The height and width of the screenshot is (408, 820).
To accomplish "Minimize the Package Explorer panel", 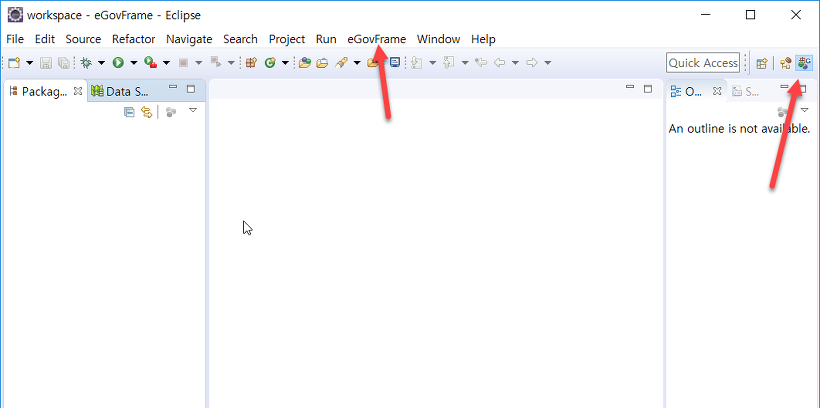I will [173, 88].
